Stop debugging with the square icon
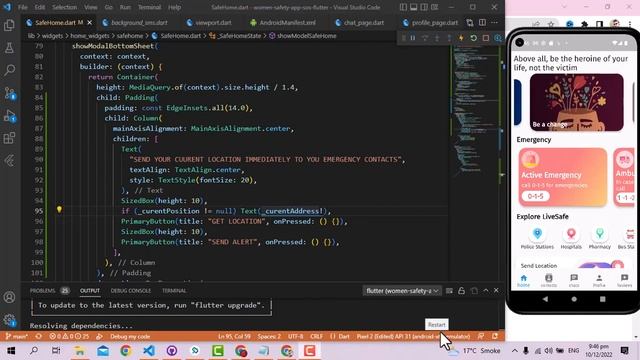The height and width of the screenshot is (360, 640). point(486,38)
